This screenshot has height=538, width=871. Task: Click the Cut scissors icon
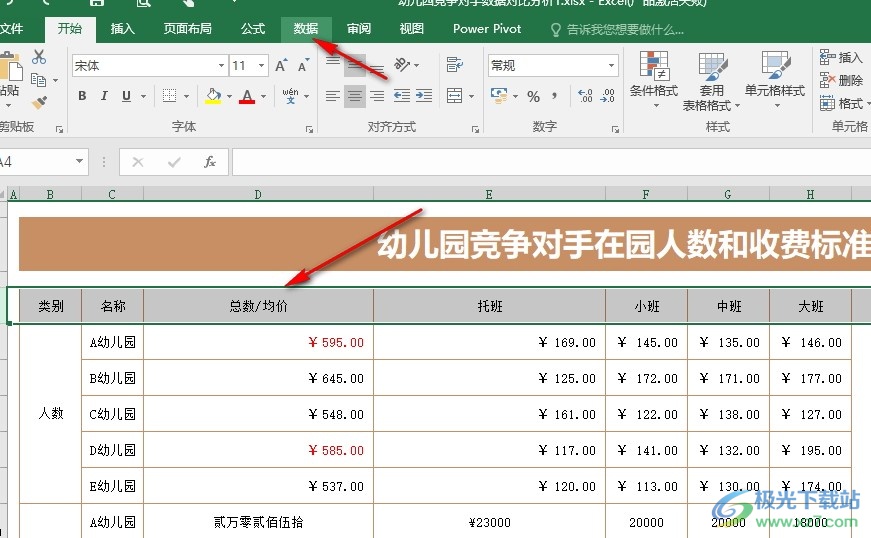[x=39, y=58]
